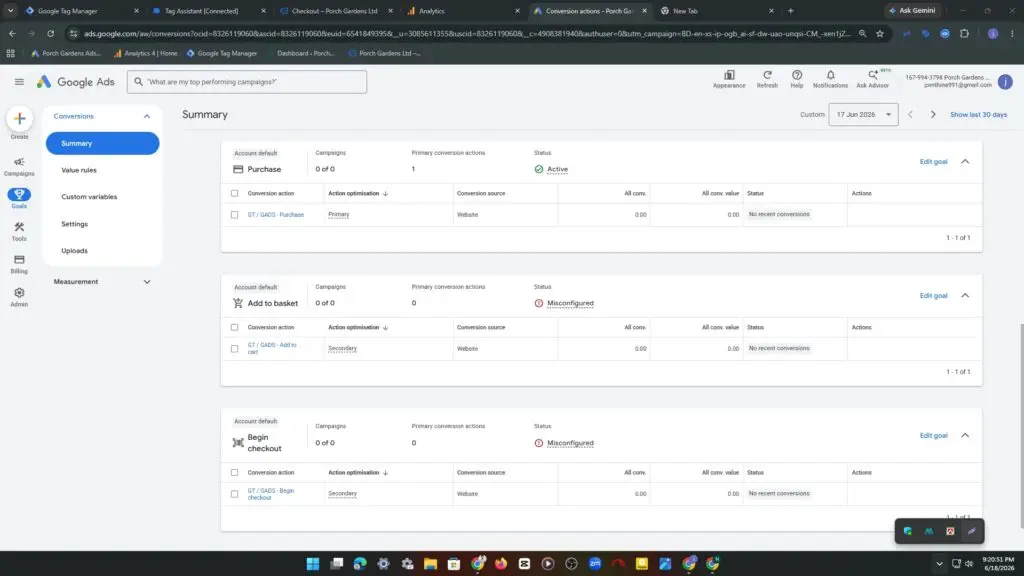Open Analytics 4 | Home bookmark
The height and width of the screenshot is (576, 1024).
(x=145, y=53)
